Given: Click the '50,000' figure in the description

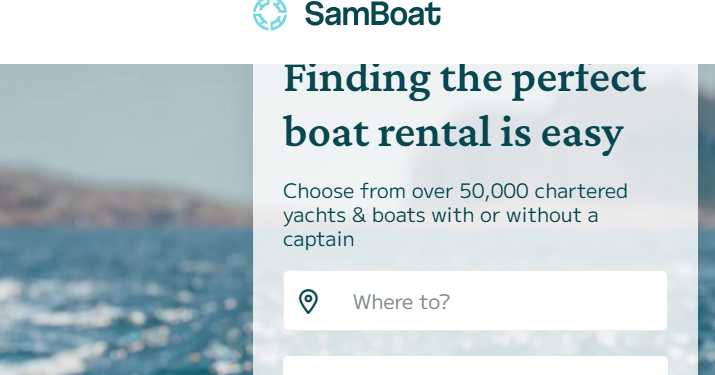Looking at the screenshot, I should 494,191.
